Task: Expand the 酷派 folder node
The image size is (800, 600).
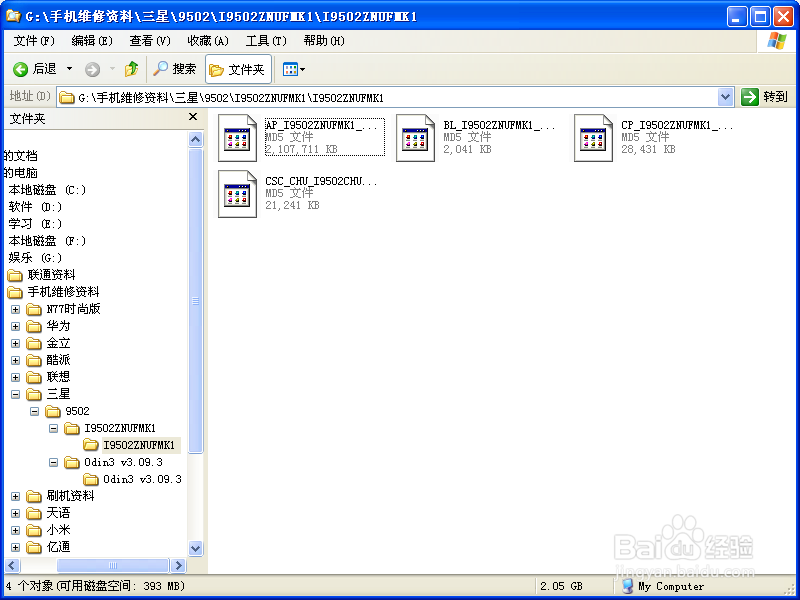Action: point(15,360)
